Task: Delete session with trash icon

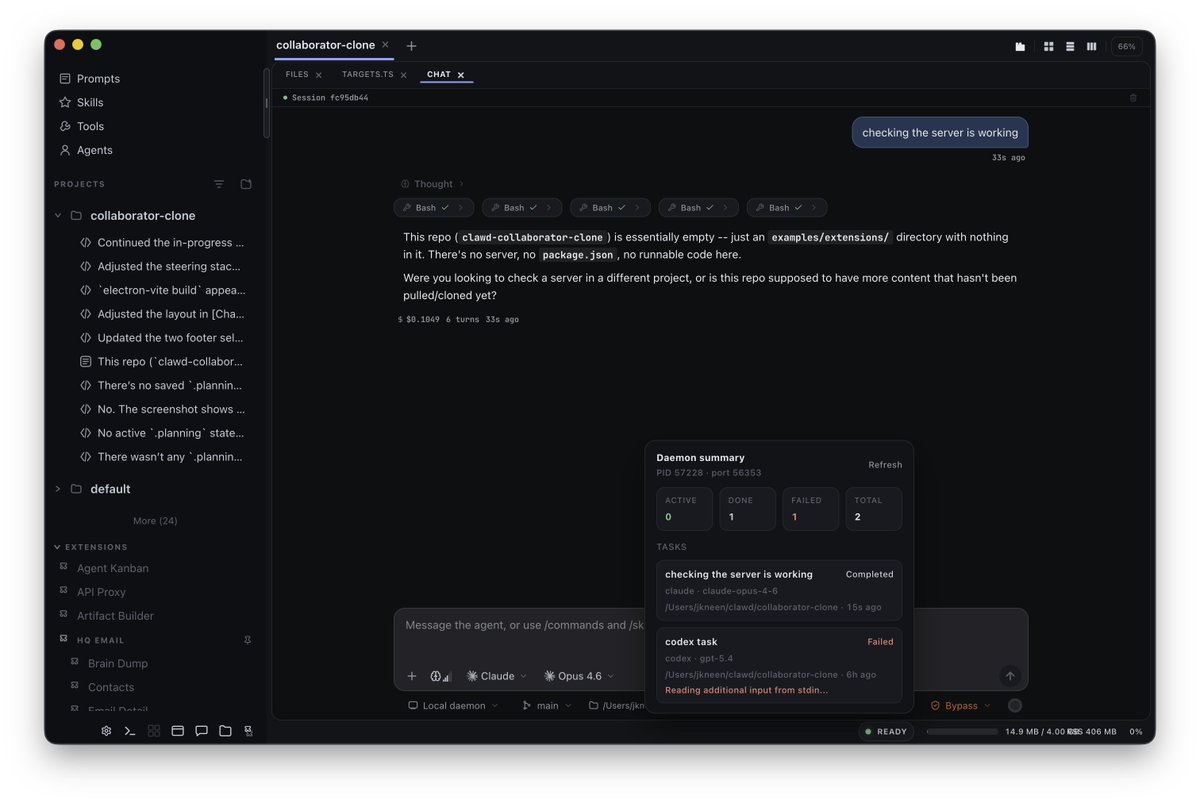Action: pos(1133,98)
